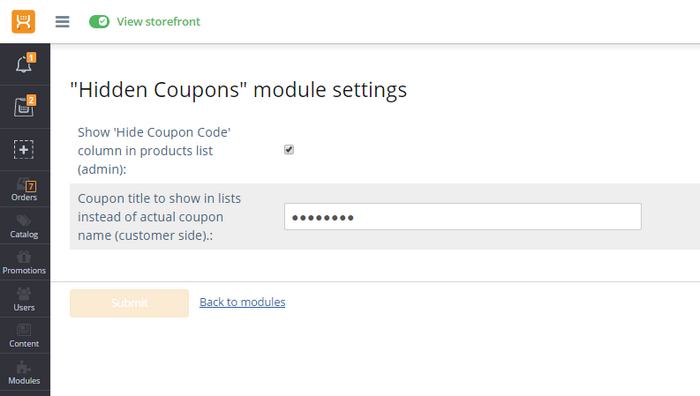This screenshot has height=396, width=700.
Task: Open the notifications bell icon
Action: (x=25, y=64)
